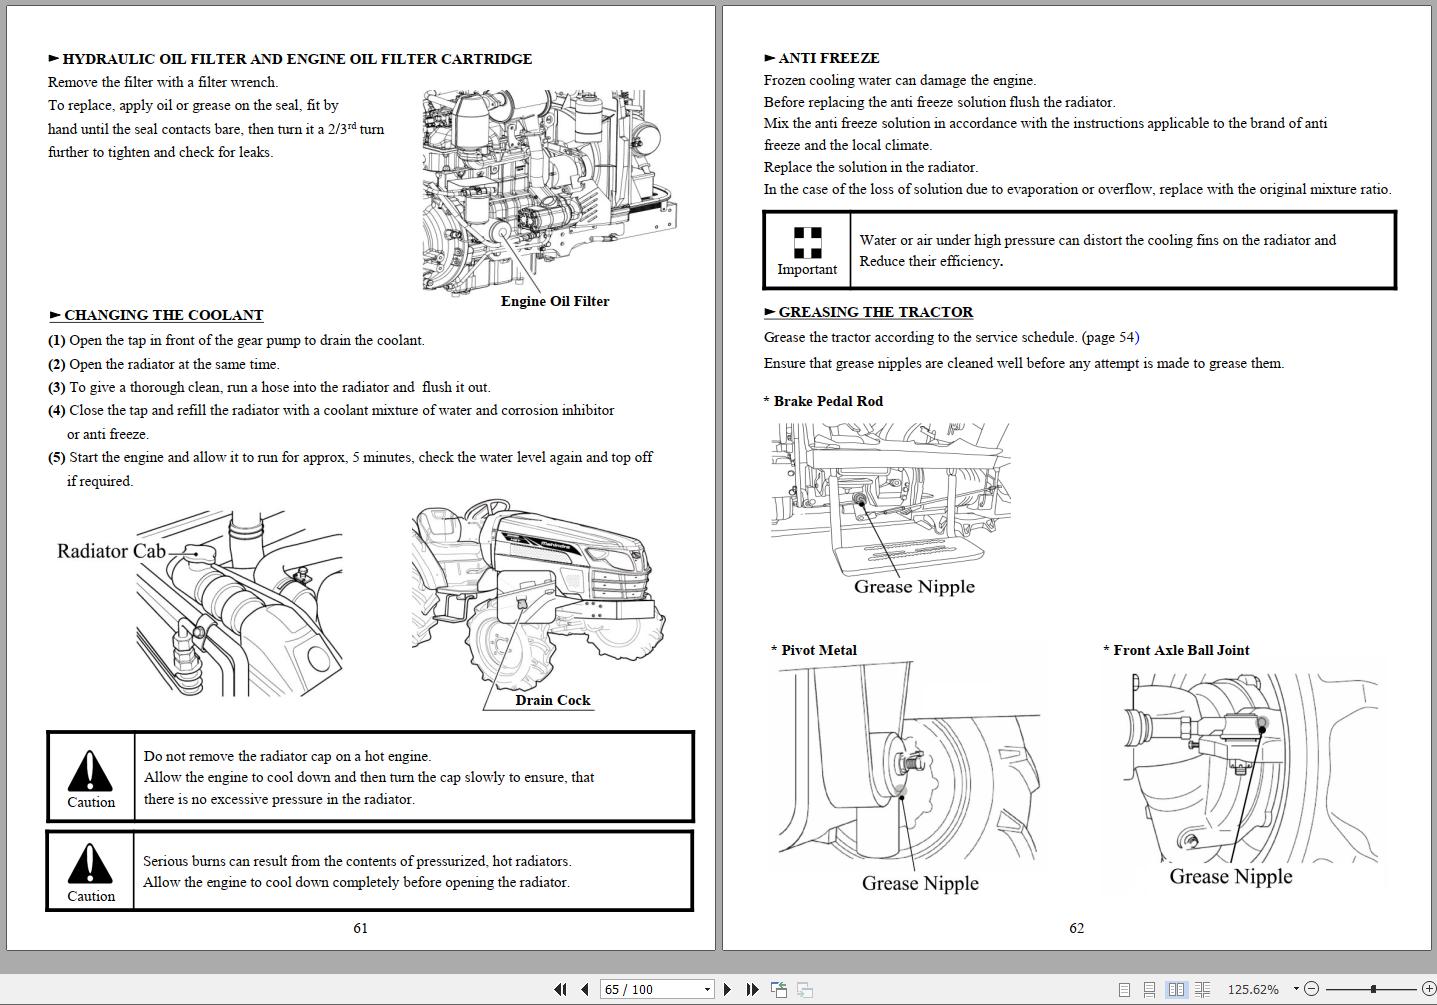Click the zoom in plus button
The height and width of the screenshot is (1005, 1437).
(x=1428, y=989)
